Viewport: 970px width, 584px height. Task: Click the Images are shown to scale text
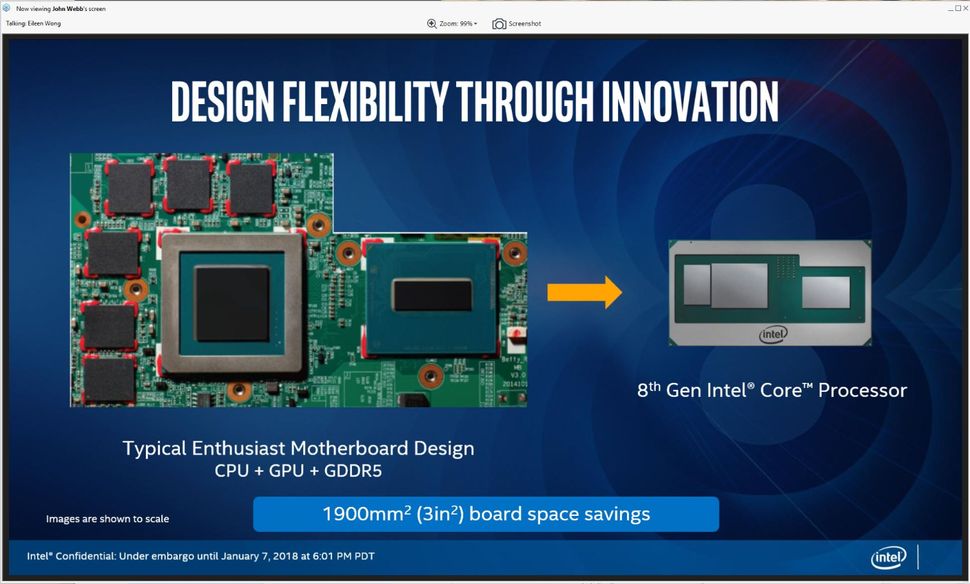coord(108,519)
